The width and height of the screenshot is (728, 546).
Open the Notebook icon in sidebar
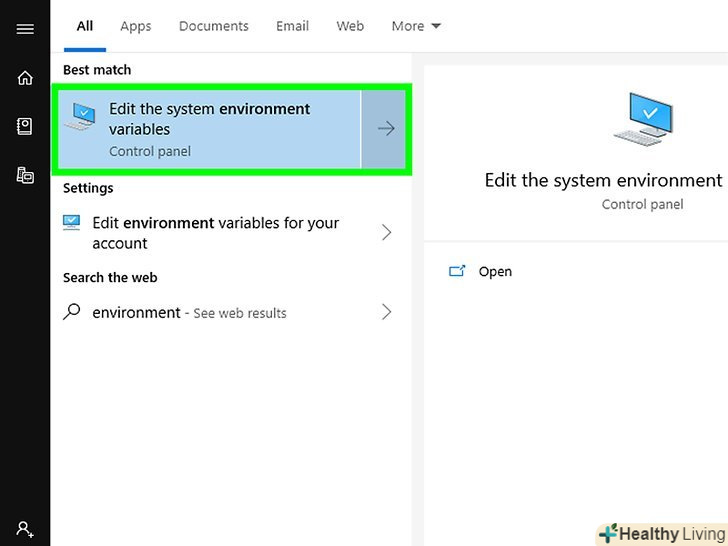[25, 126]
